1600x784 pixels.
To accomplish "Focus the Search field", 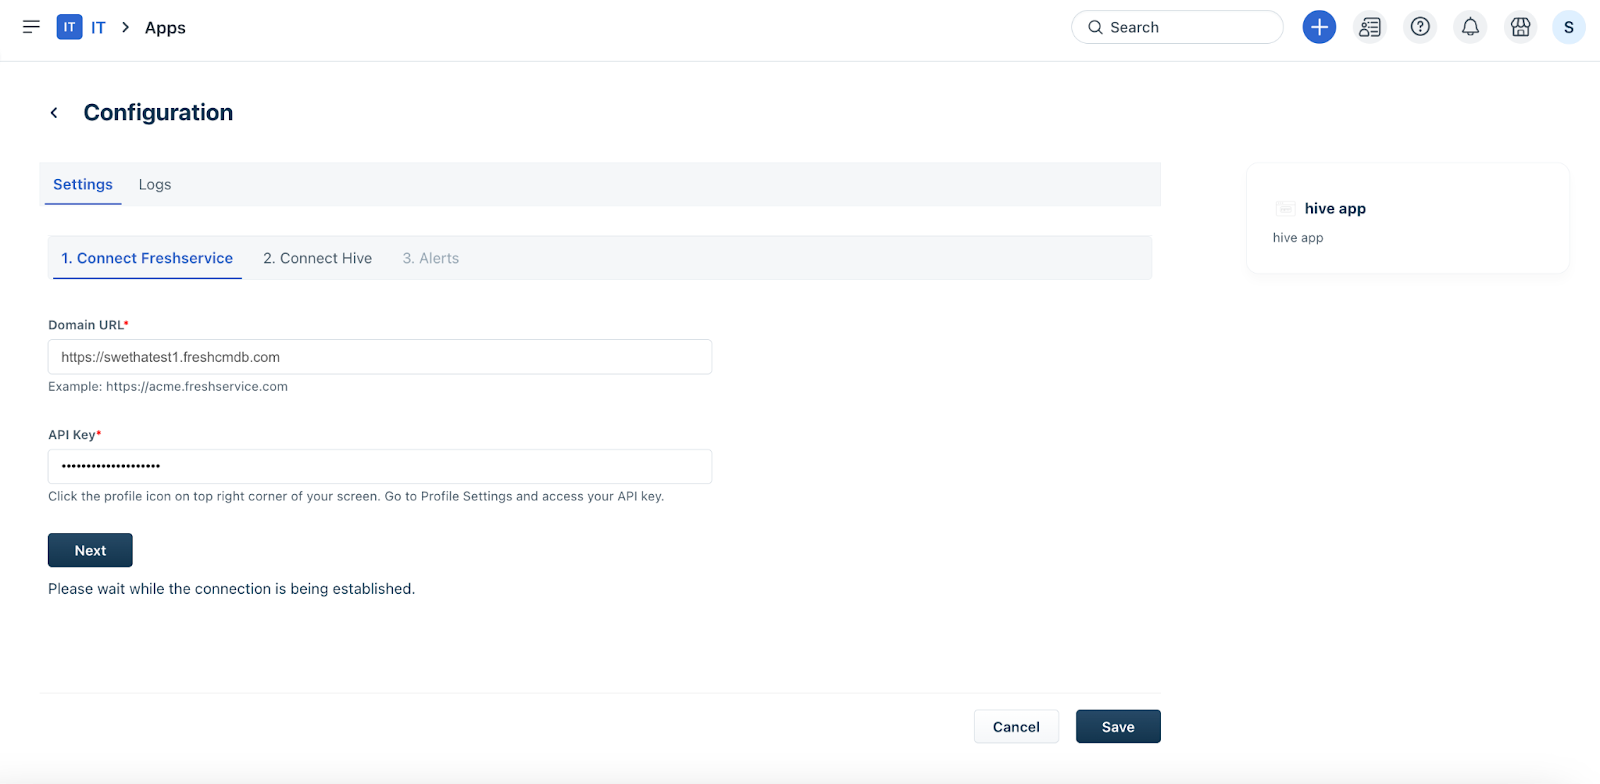I will click(1177, 27).
